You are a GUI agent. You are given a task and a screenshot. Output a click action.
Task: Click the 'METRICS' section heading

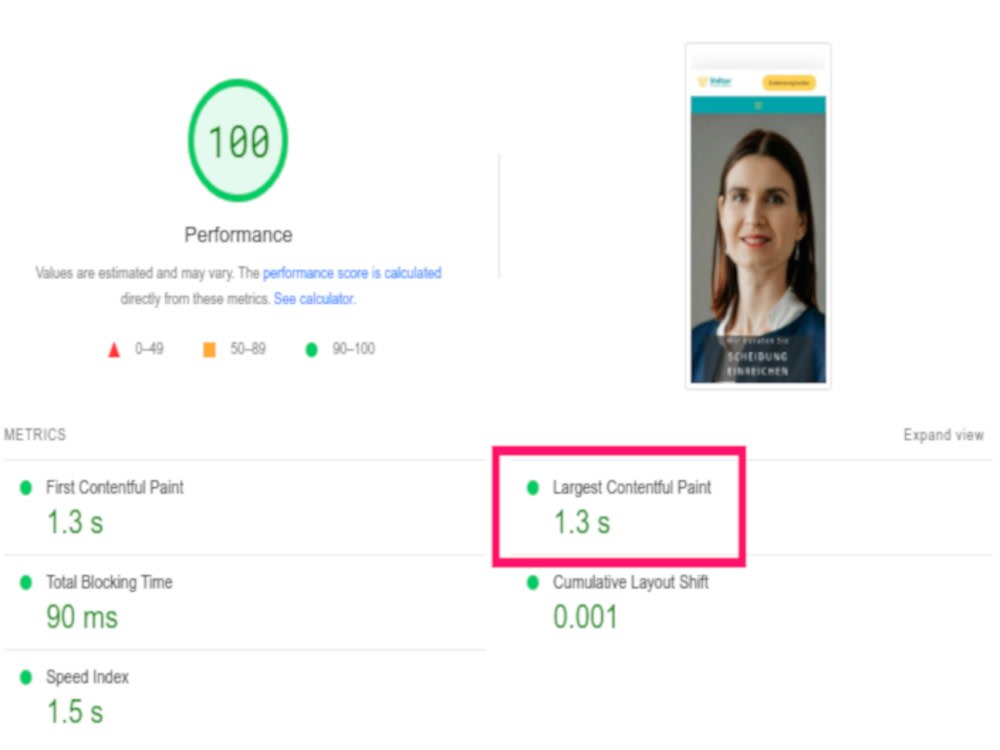point(35,435)
